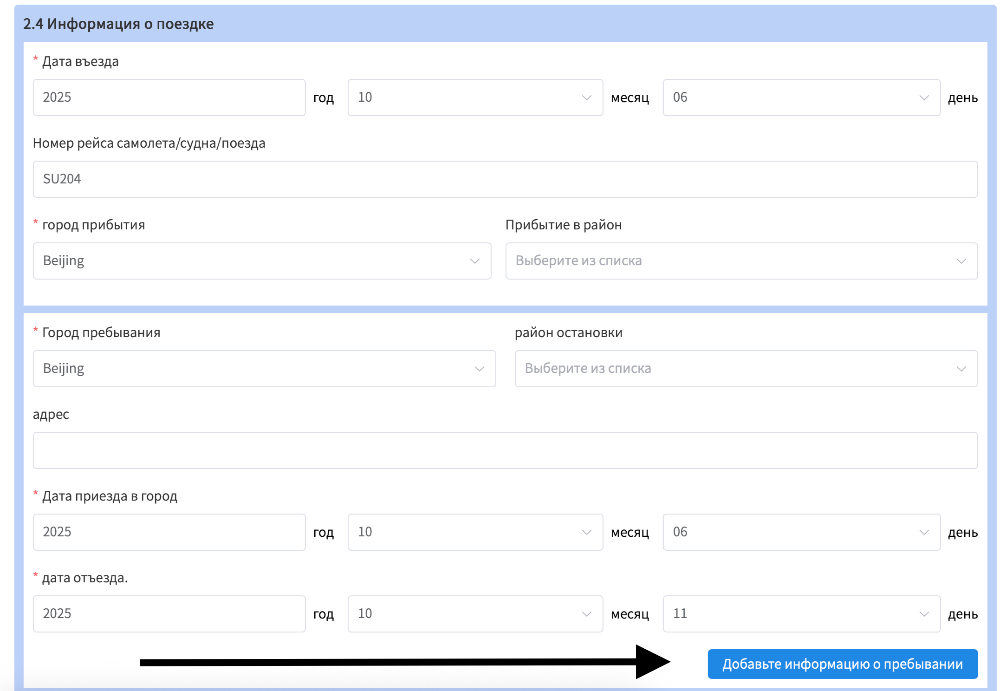Screen dimensions: 1000x691
Task: Click the 2.4 Информация о поездке header
Action: point(119,23)
